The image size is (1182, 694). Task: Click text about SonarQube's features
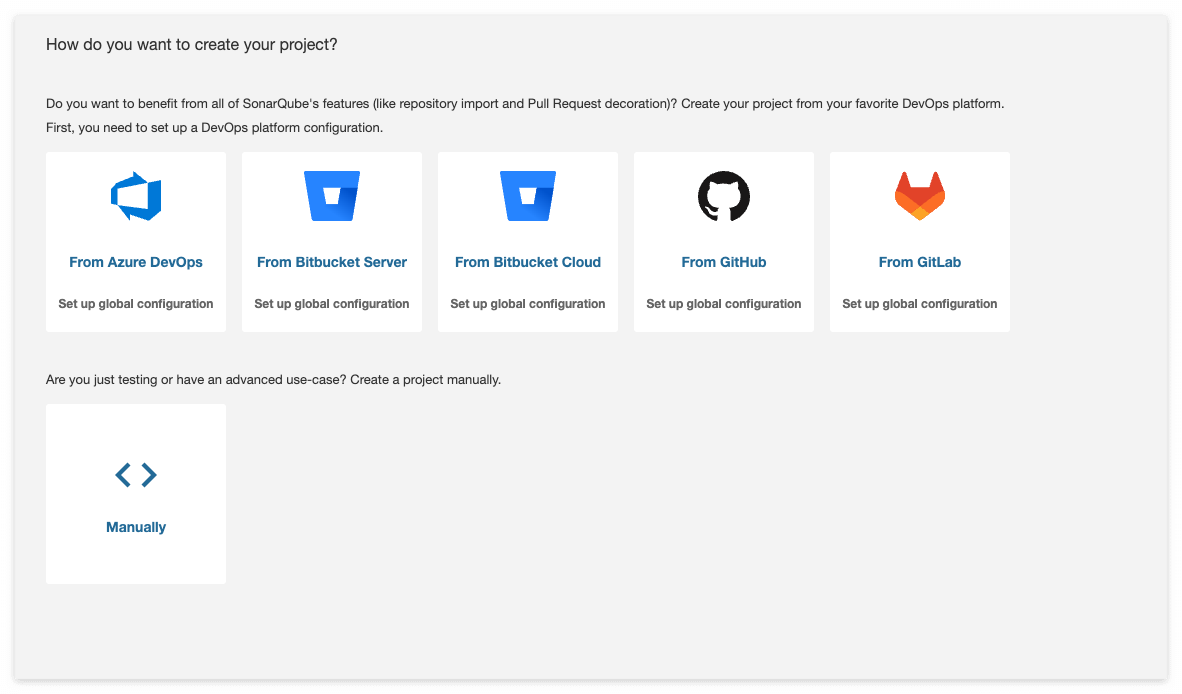pyautogui.click(x=525, y=104)
